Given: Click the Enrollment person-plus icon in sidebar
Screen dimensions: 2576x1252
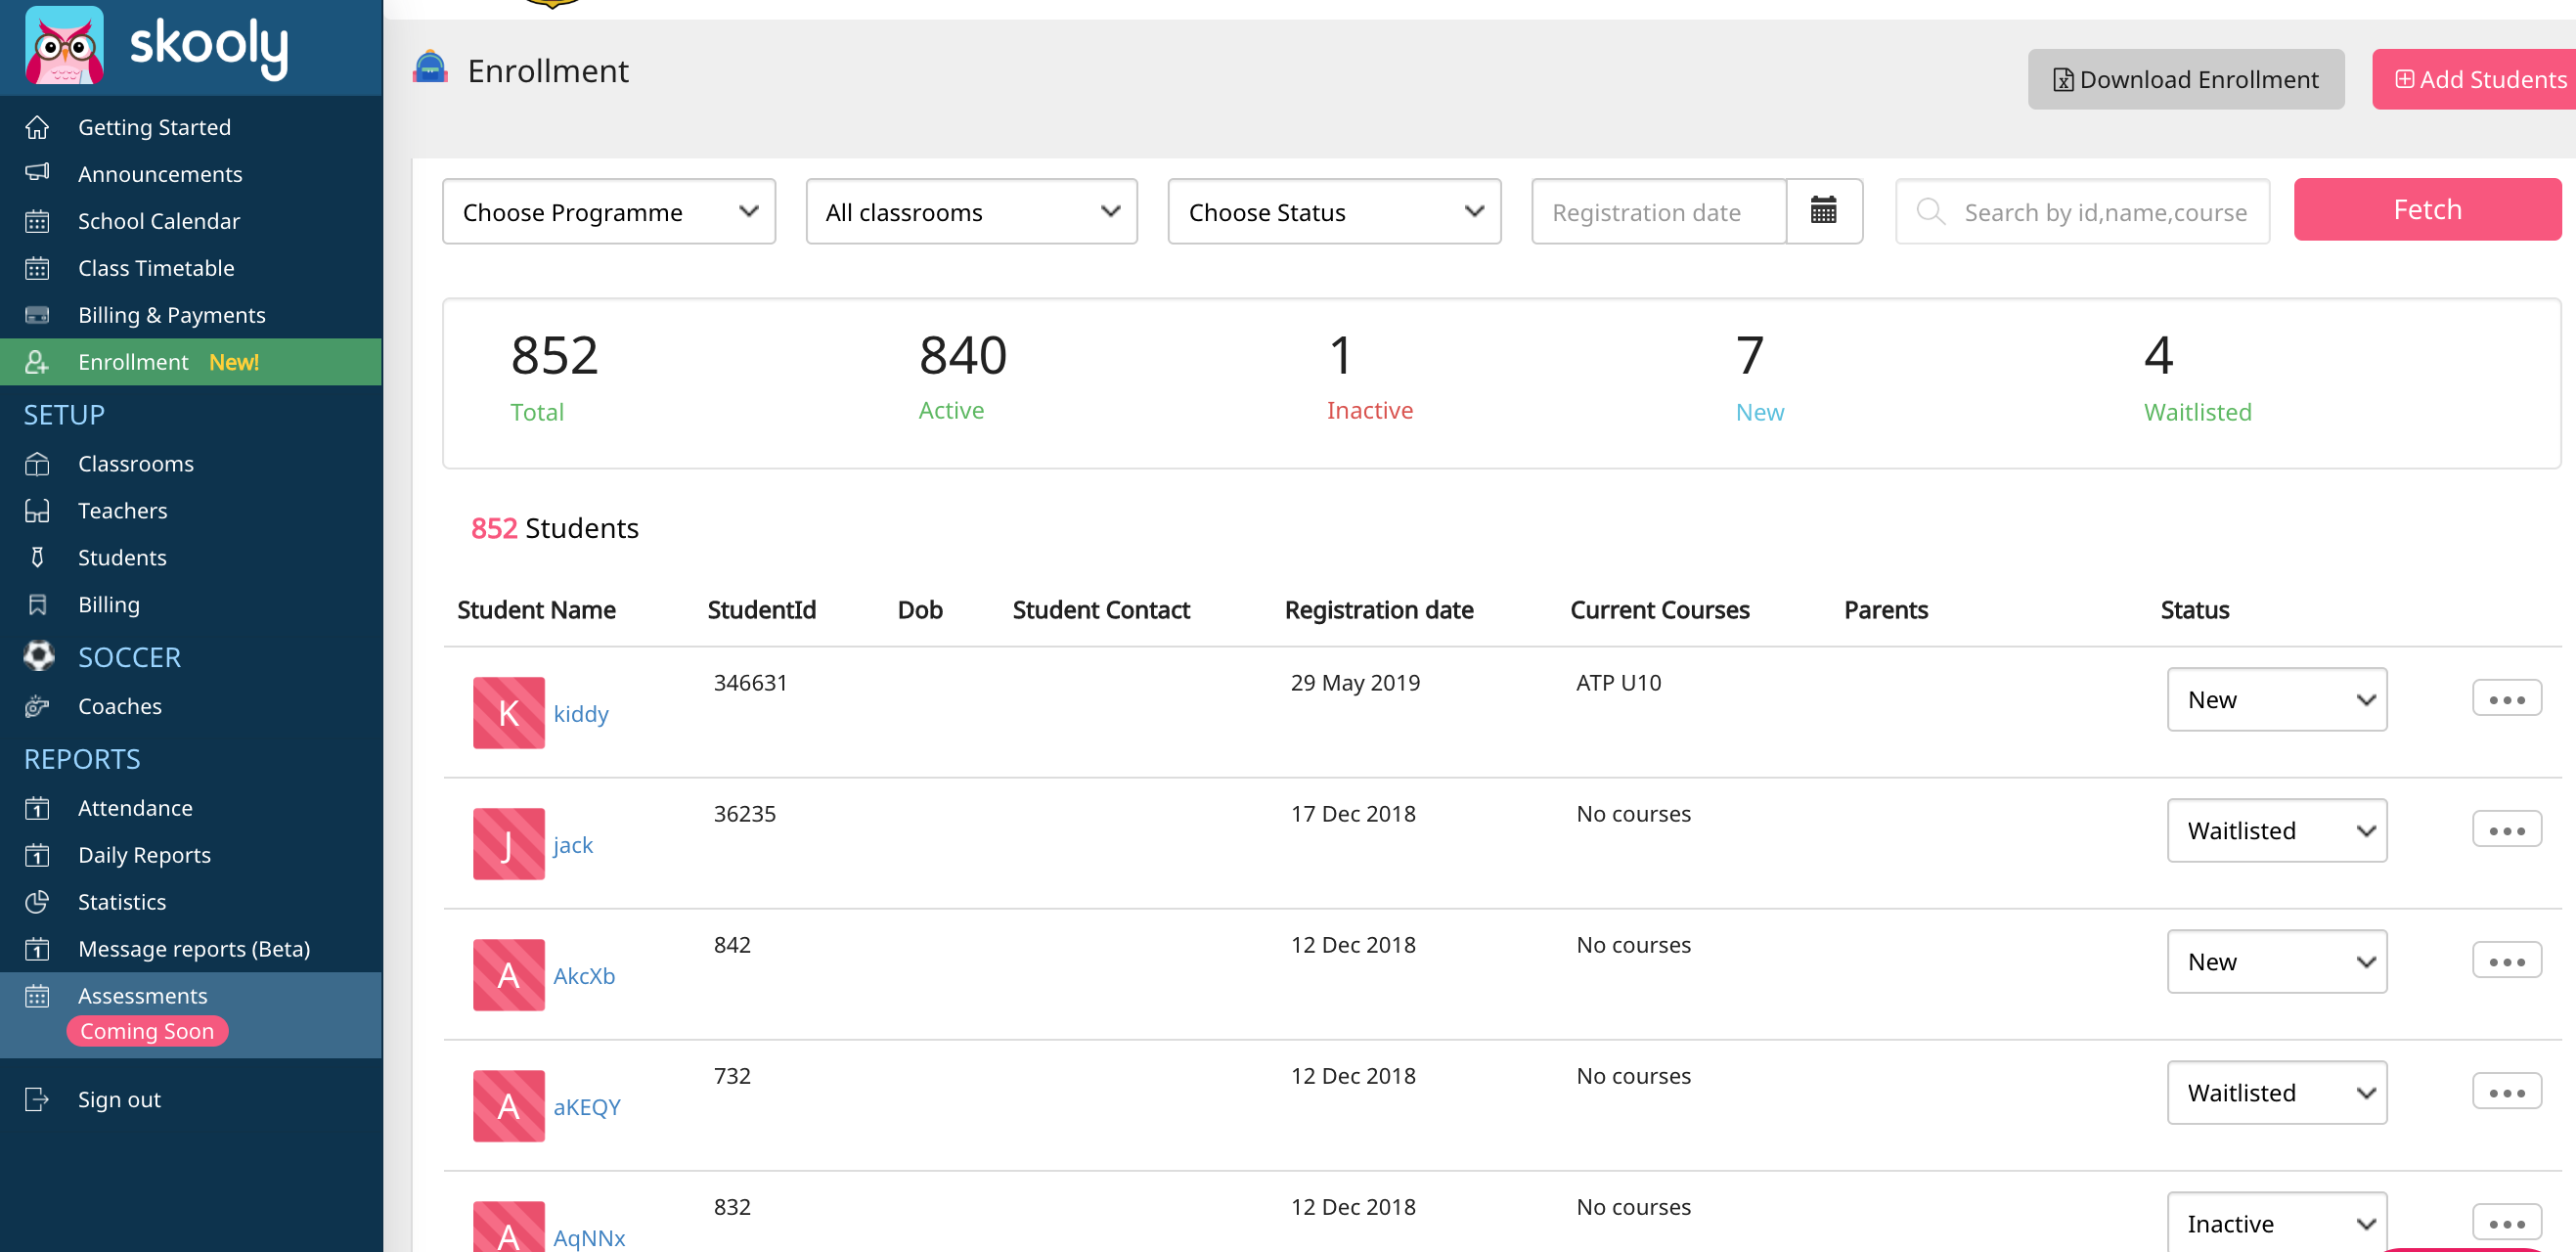Looking at the screenshot, I should coord(37,362).
